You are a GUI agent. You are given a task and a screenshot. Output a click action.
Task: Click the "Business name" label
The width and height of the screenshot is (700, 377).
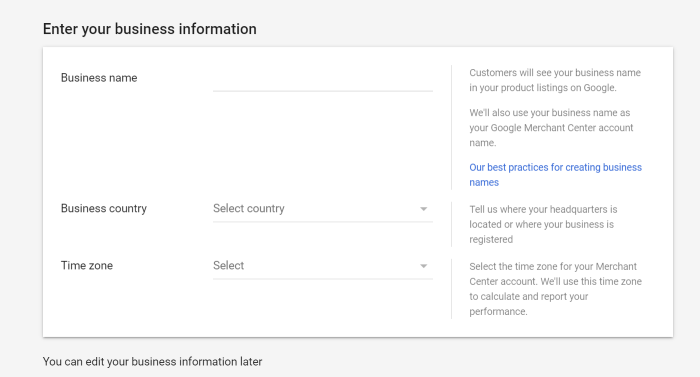(x=99, y=78)
